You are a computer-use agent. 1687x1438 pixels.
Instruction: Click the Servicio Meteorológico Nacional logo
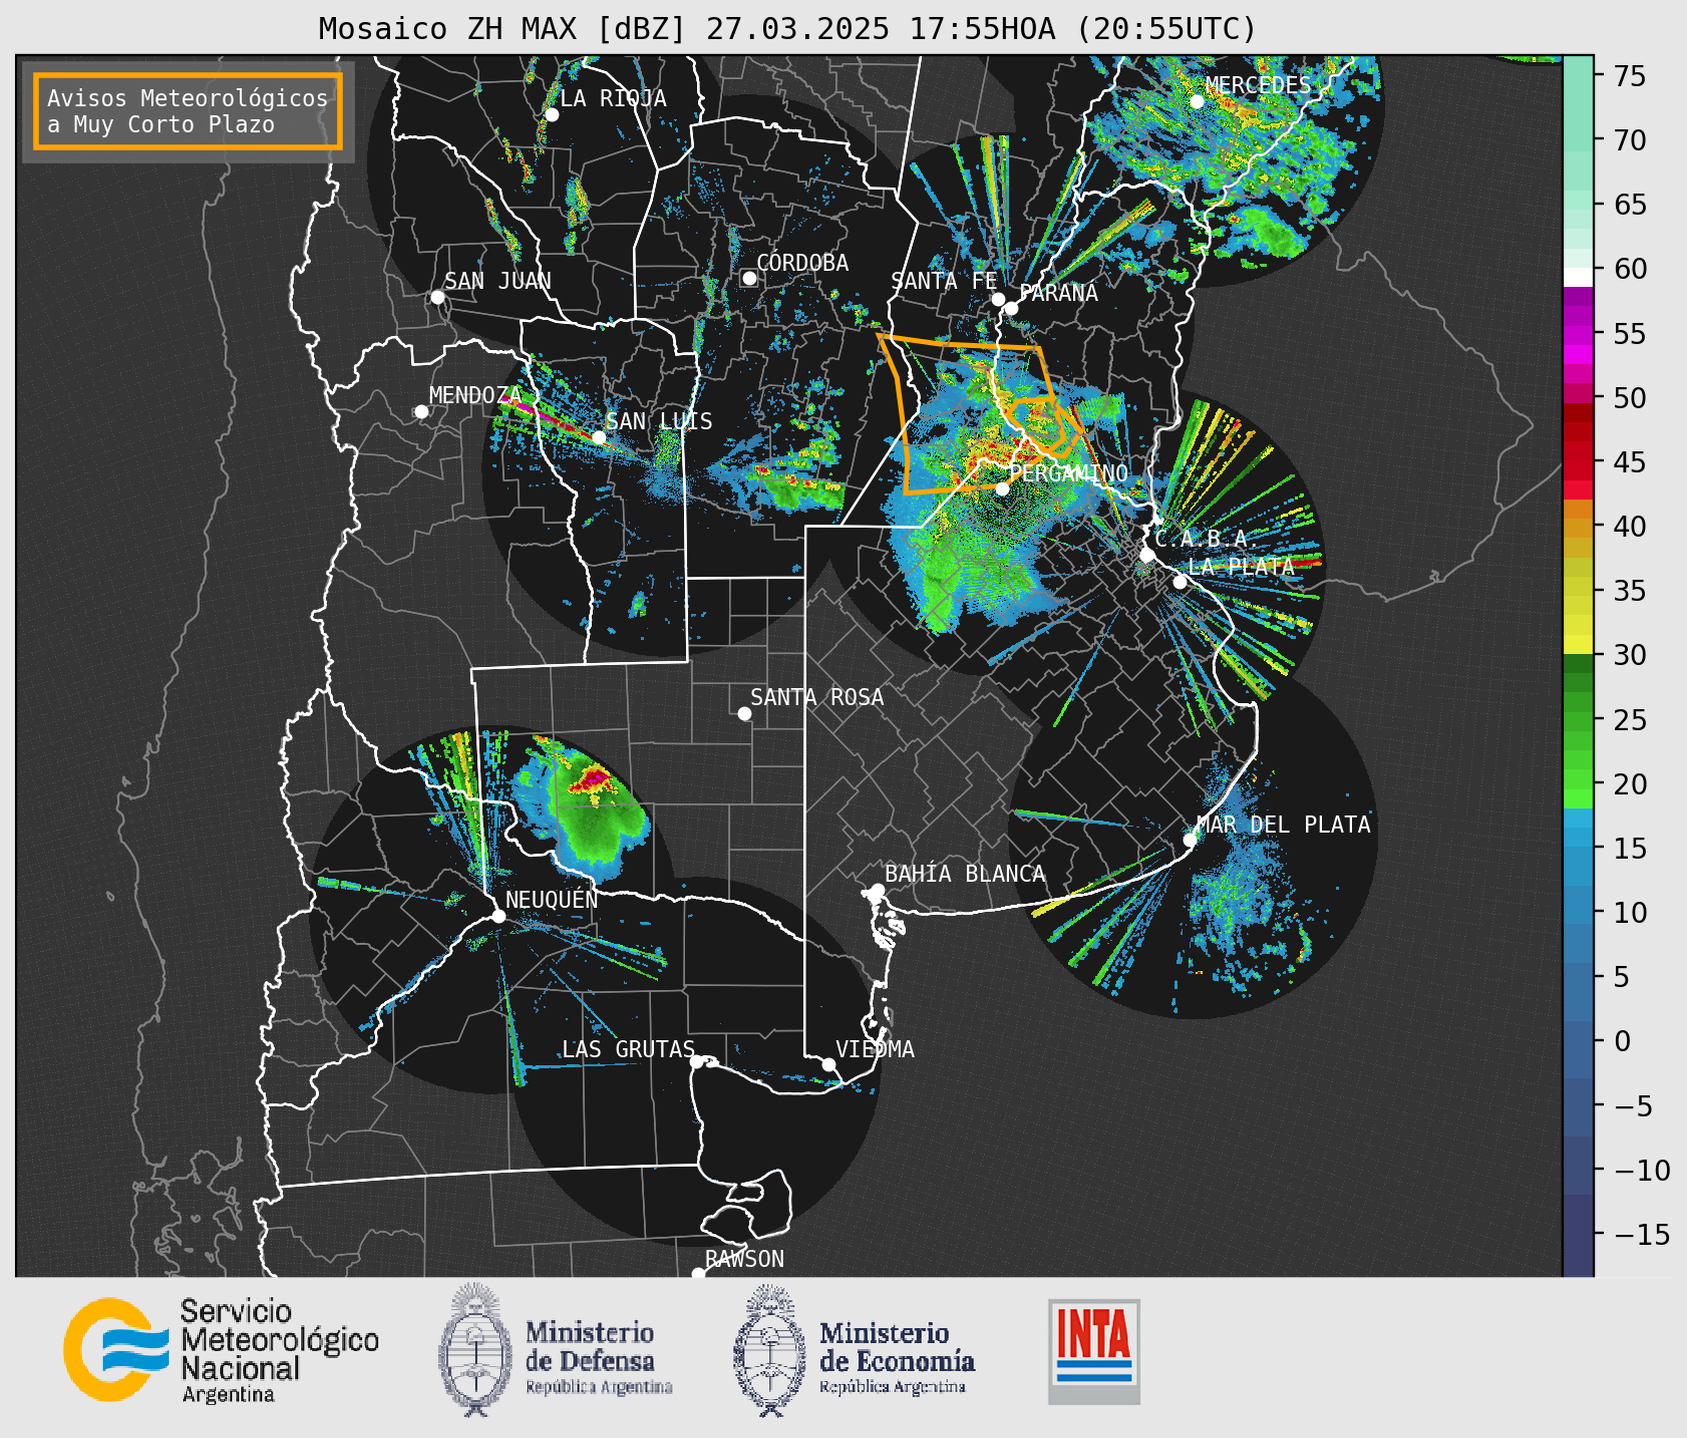click(221, 1350)
